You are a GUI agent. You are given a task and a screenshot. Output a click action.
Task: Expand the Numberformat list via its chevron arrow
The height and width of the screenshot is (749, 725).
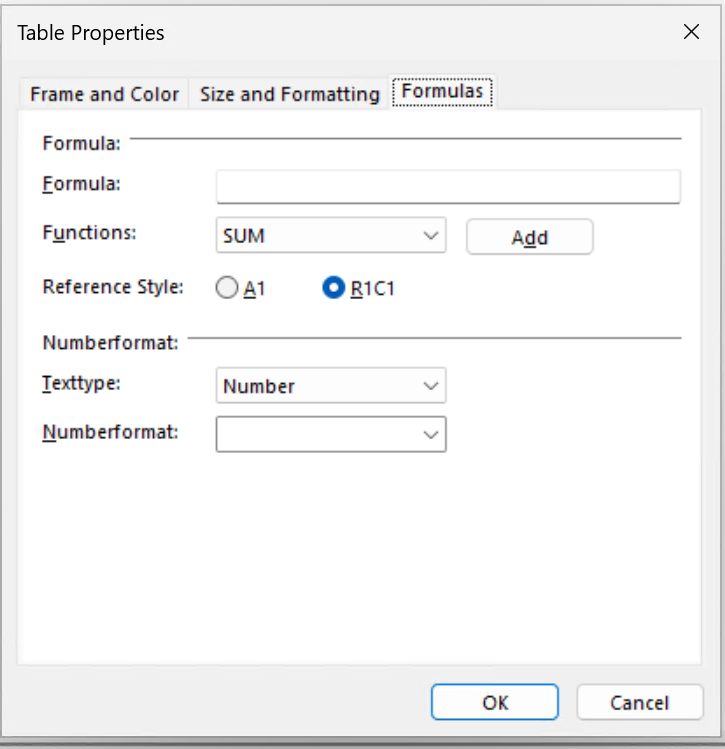(x=432, y=434)
